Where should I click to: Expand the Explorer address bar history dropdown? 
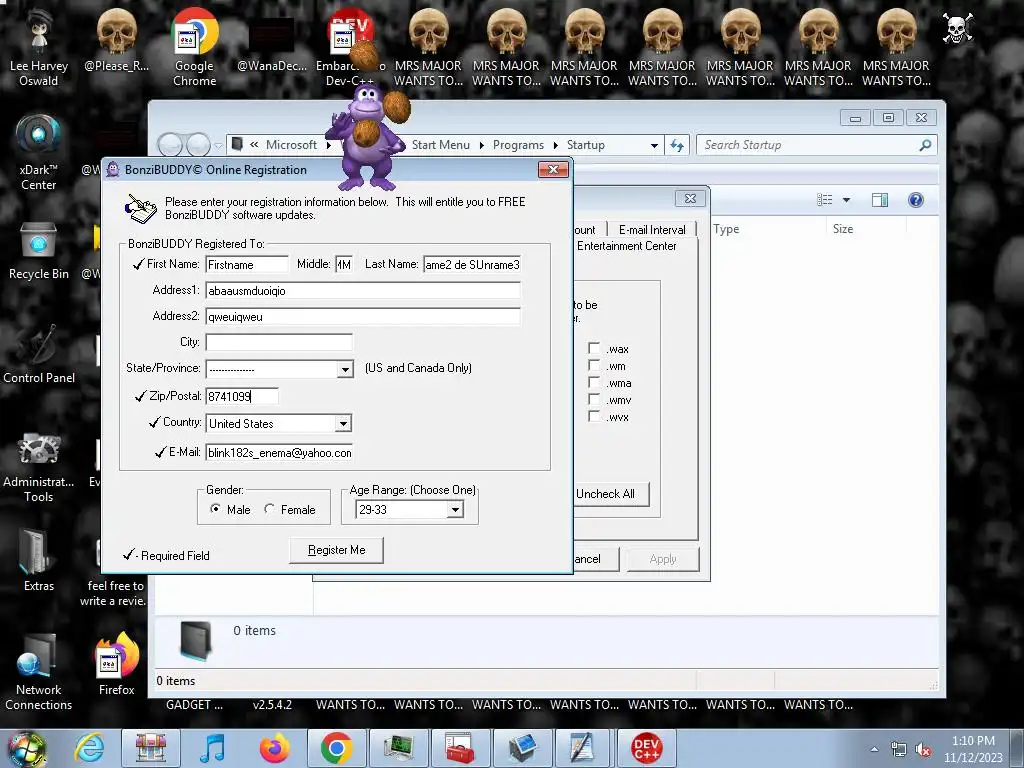[654, 145]
